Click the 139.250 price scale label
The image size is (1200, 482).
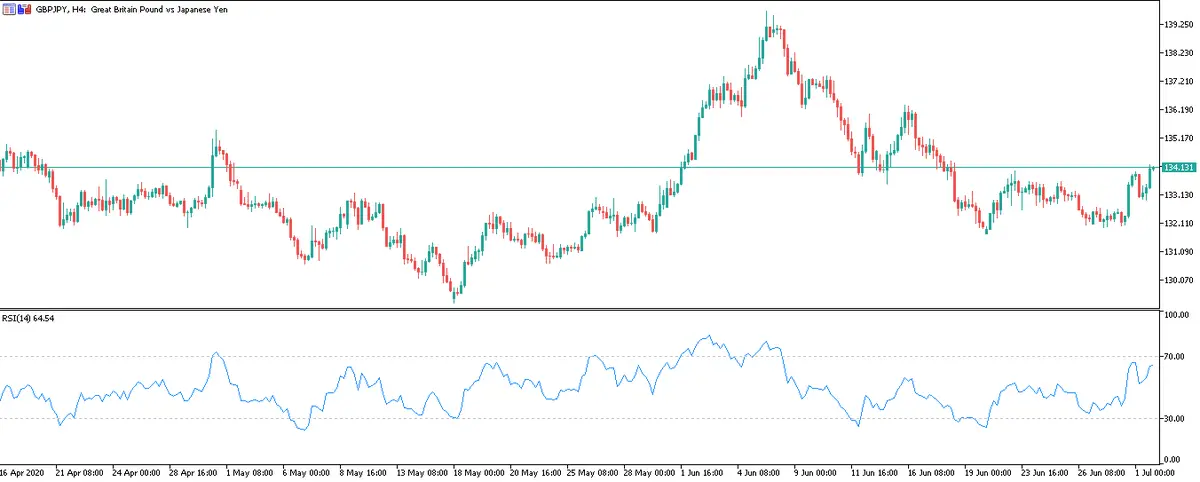[1178, 24]
